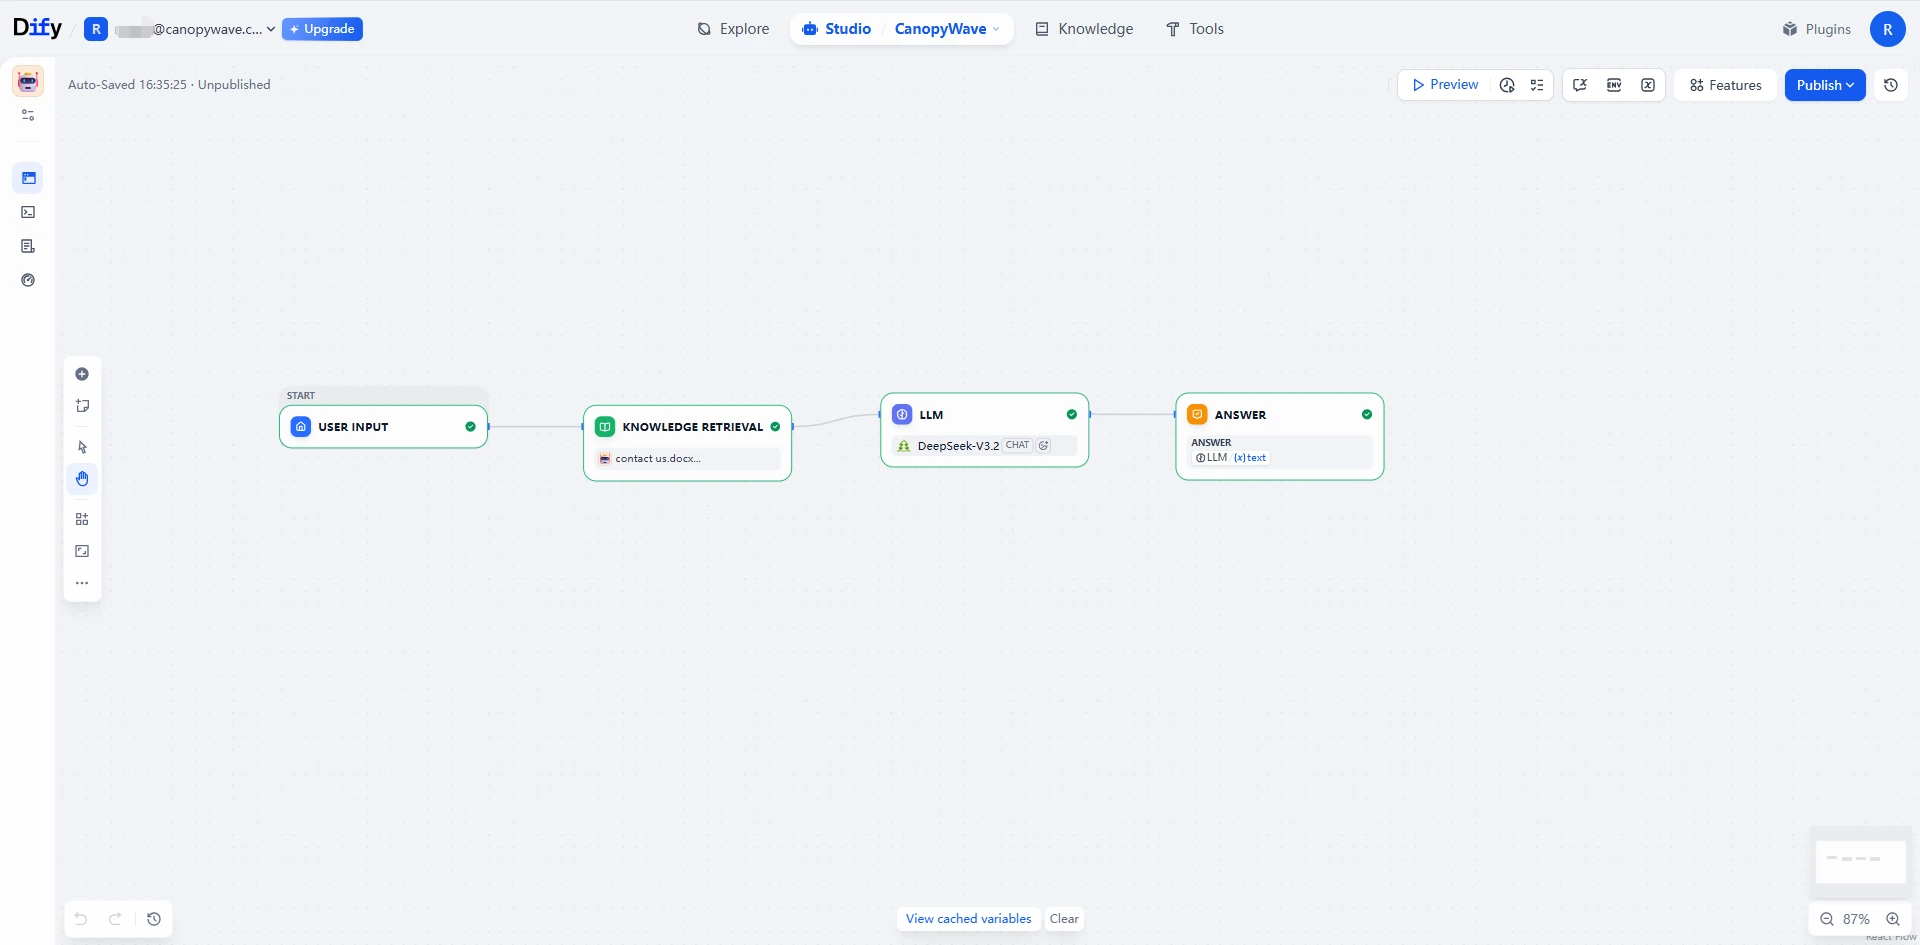Expand the Publish dropdown

[1825, 85]
